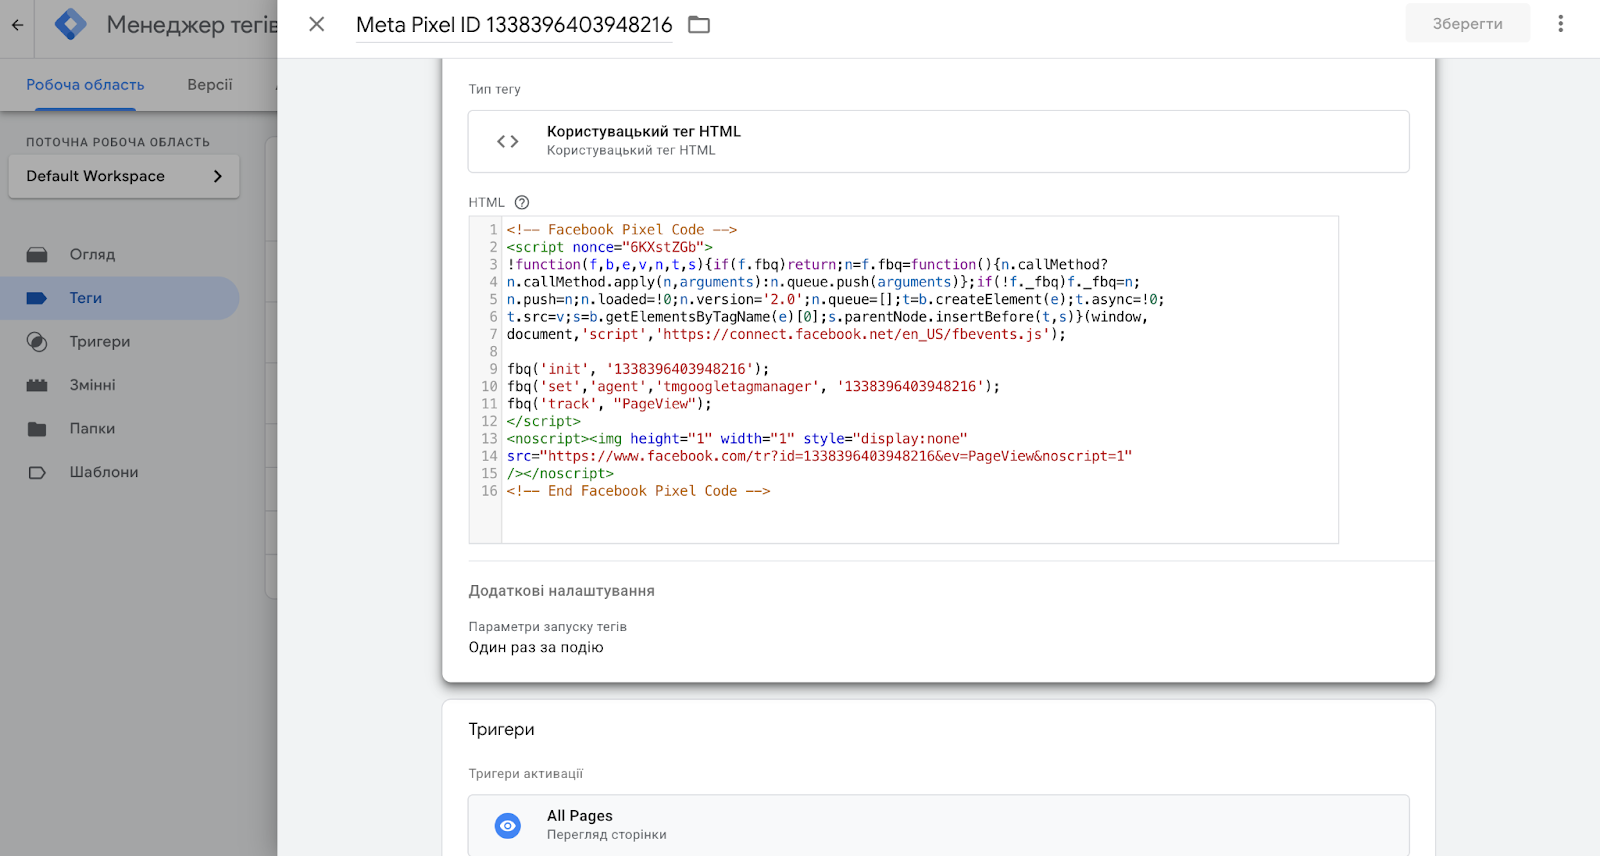1600x856 pixels.
Task: Click the Тригери circular icon
Action: [x=37, y=342]
